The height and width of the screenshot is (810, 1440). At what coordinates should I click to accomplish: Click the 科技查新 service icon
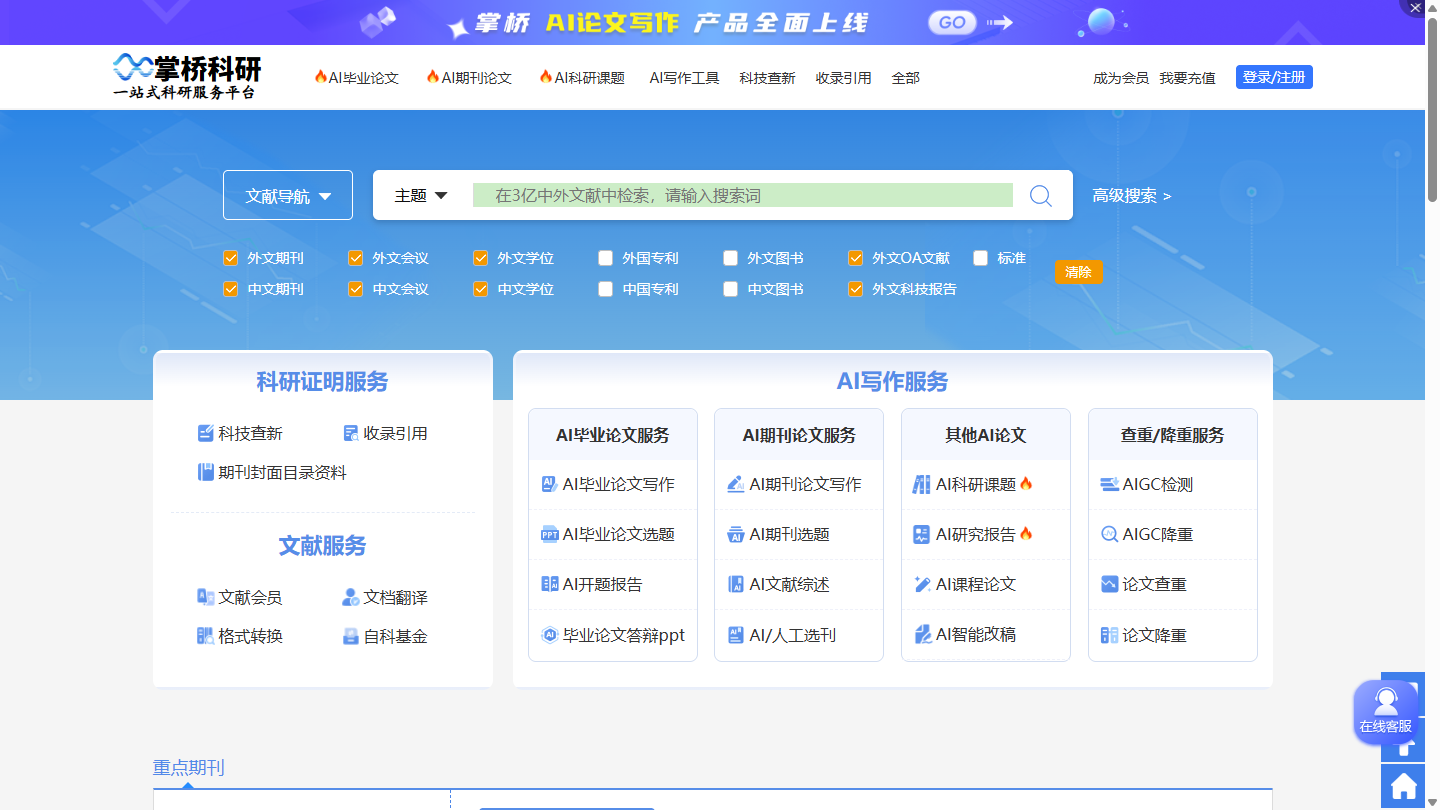tap(206, 433)
